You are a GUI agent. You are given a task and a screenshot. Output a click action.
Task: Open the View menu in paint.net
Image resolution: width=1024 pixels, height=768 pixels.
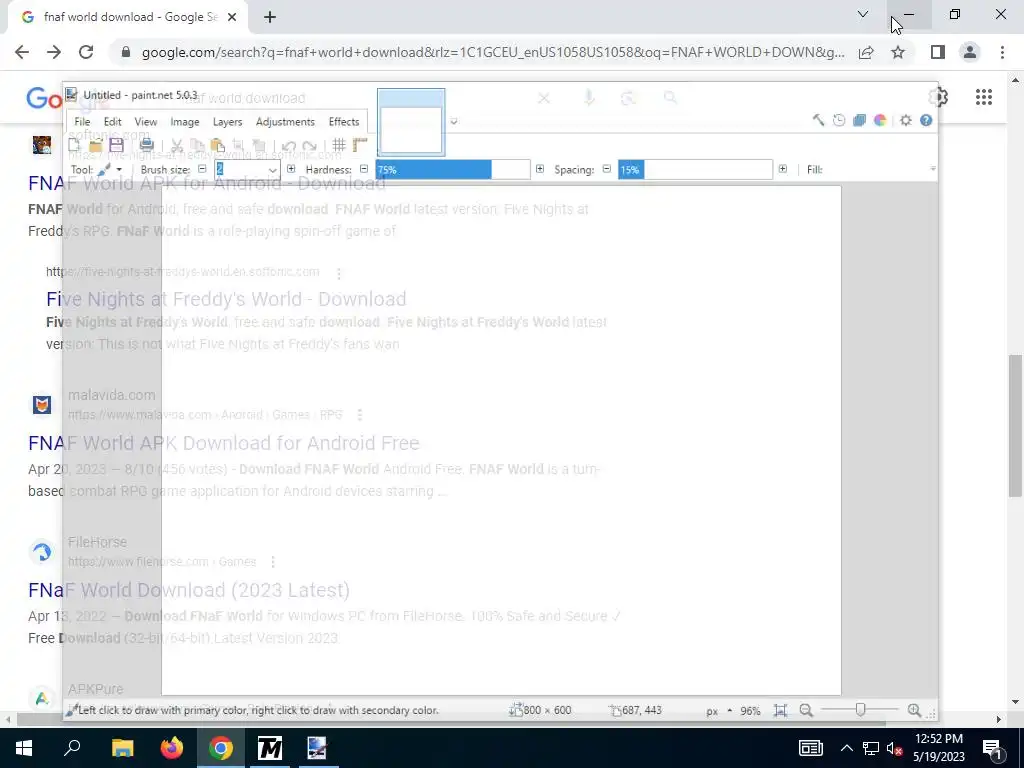(x=146, y=122)
